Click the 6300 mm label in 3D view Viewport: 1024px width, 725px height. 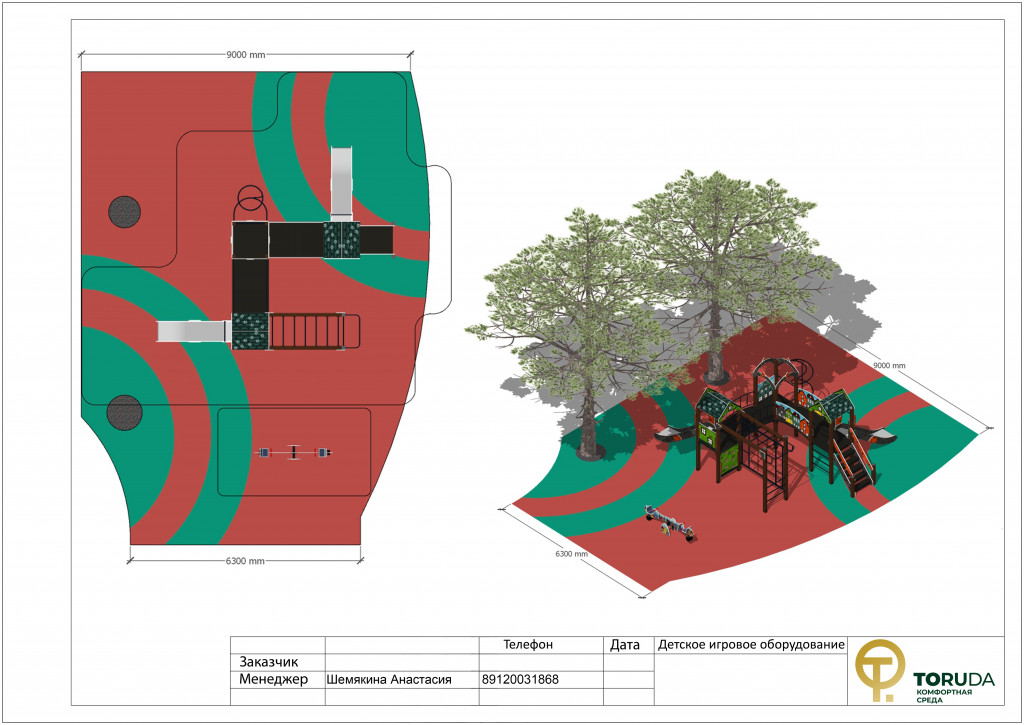[x=571, y=553]
